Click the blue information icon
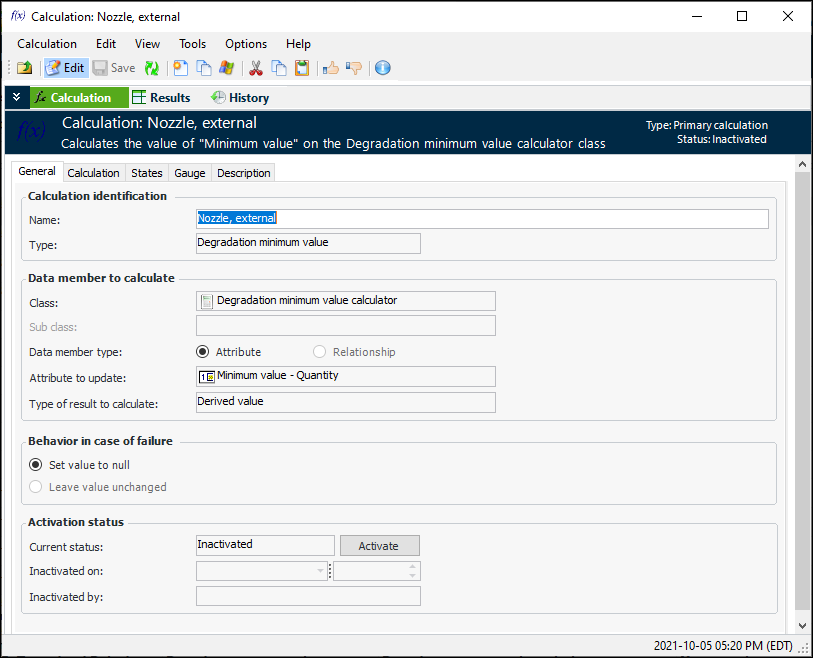This screenshot has width=813, height=658. click(382, 68)
